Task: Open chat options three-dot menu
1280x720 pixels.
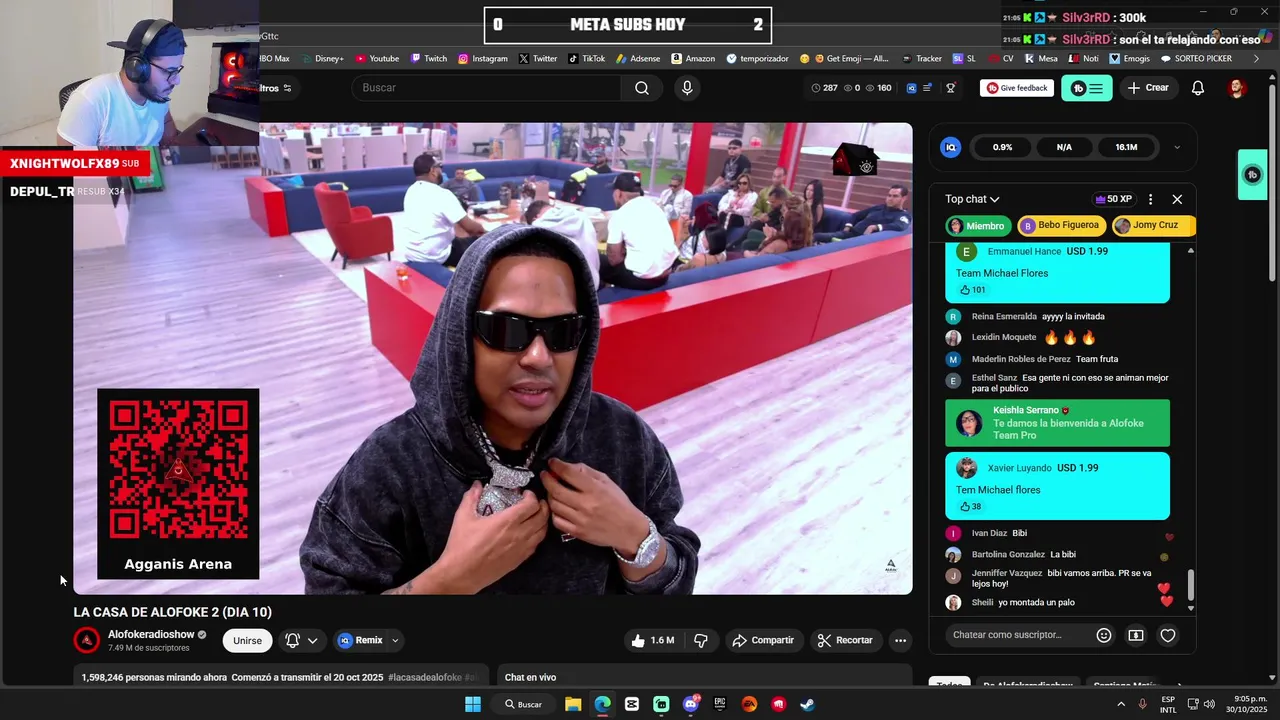Action: (1150, 199)
